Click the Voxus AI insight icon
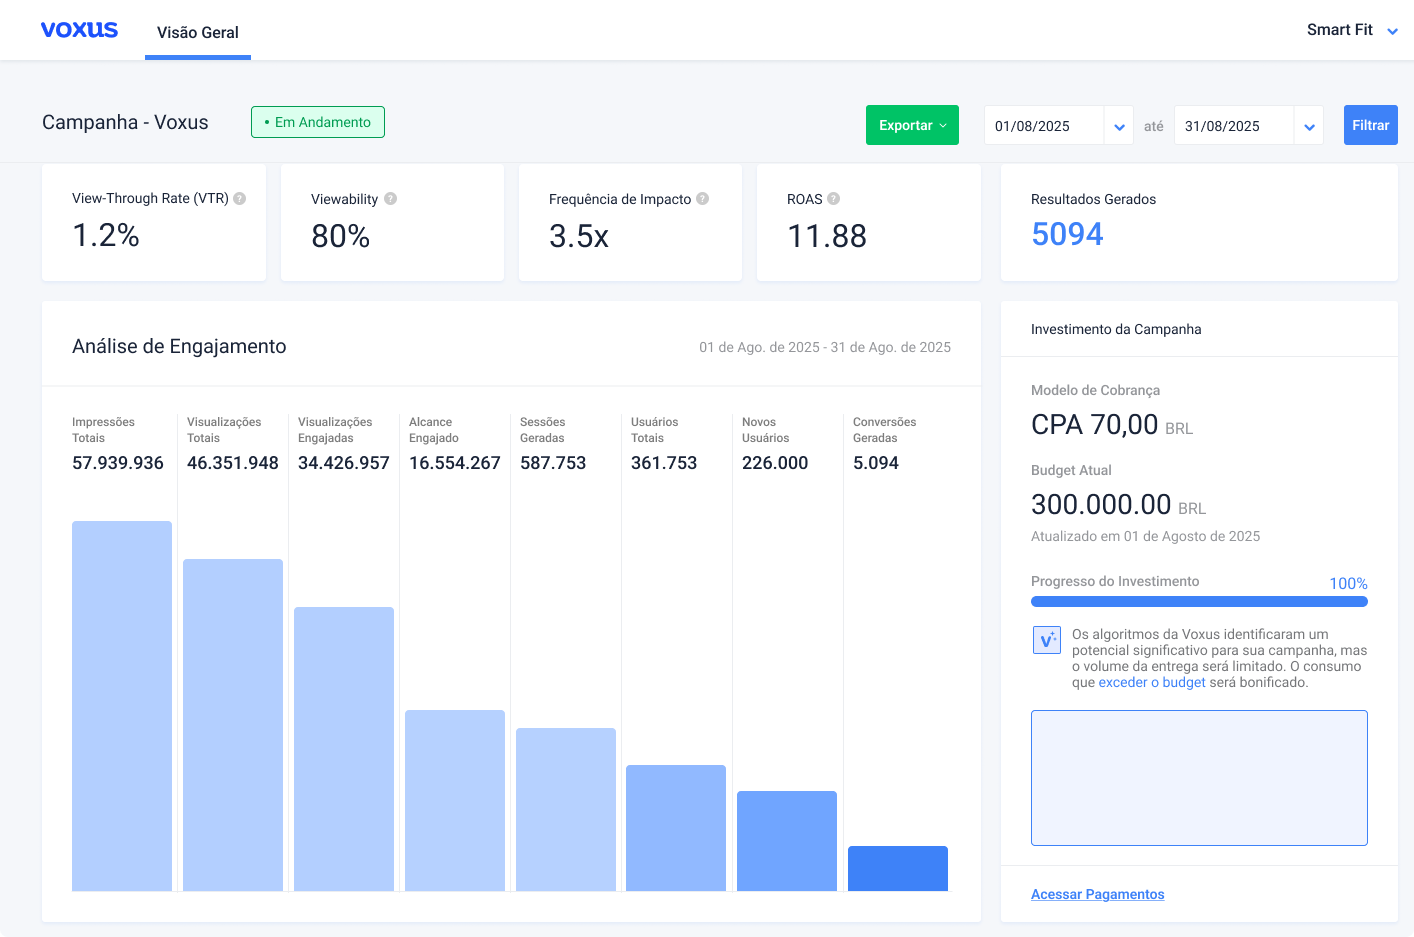The height and width of the screenshot is (937, 1414). coord(1046,640)
